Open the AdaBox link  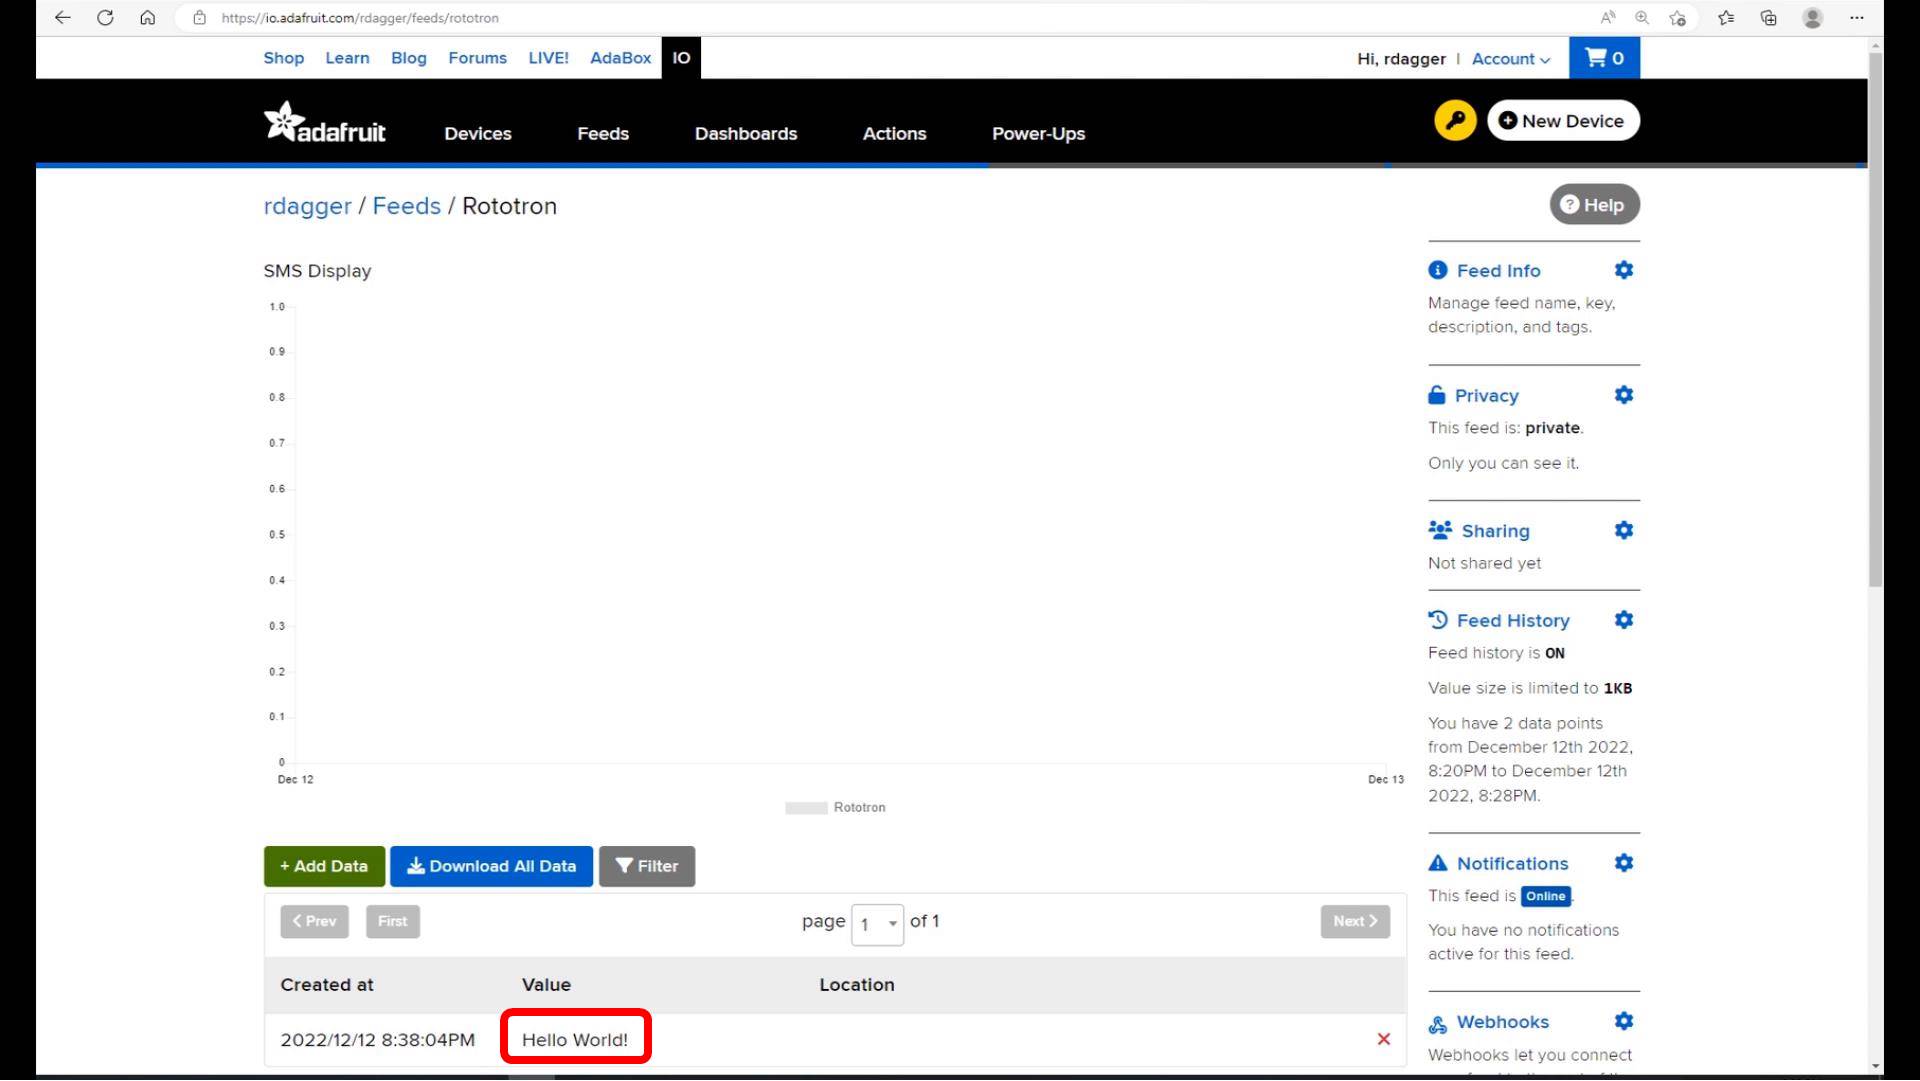pyautogui.click(x=620, y=58)
